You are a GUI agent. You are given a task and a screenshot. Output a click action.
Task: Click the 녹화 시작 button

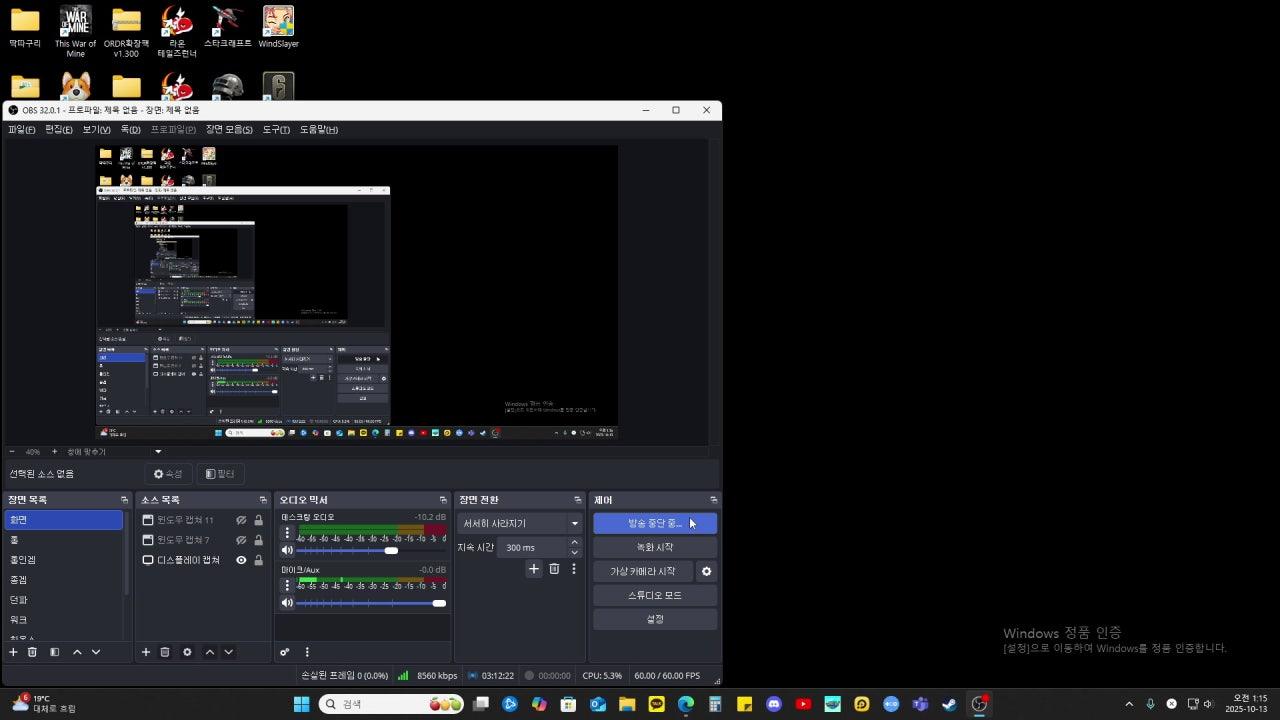655,547
